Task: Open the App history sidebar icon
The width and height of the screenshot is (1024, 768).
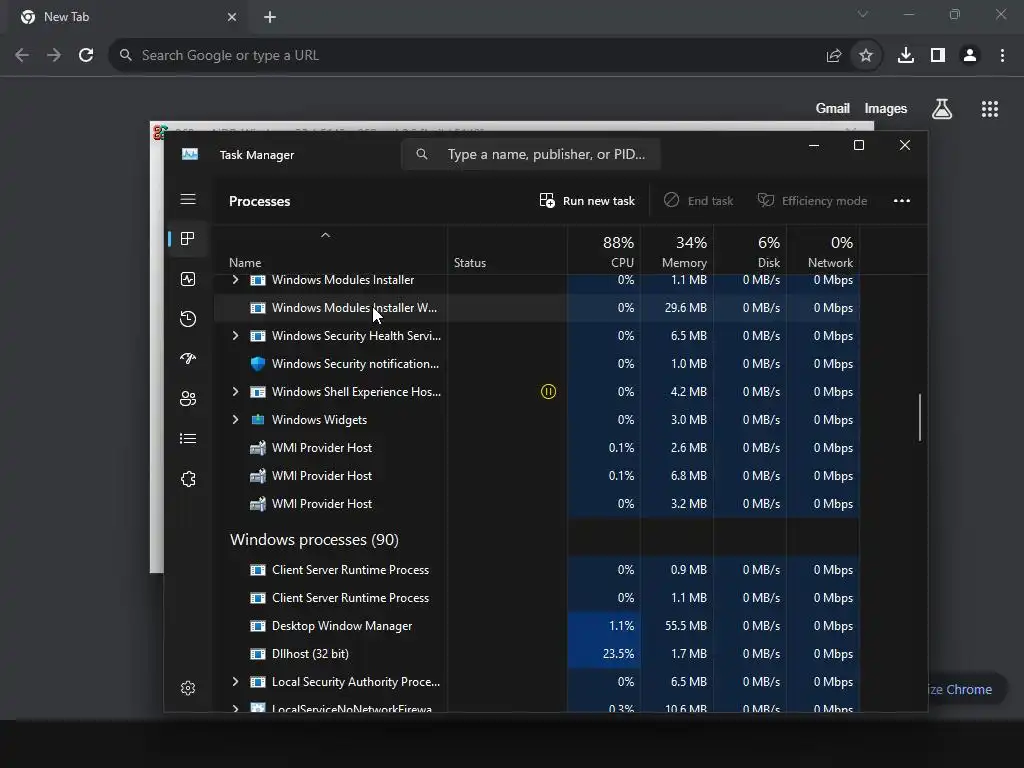Action: 188,319
